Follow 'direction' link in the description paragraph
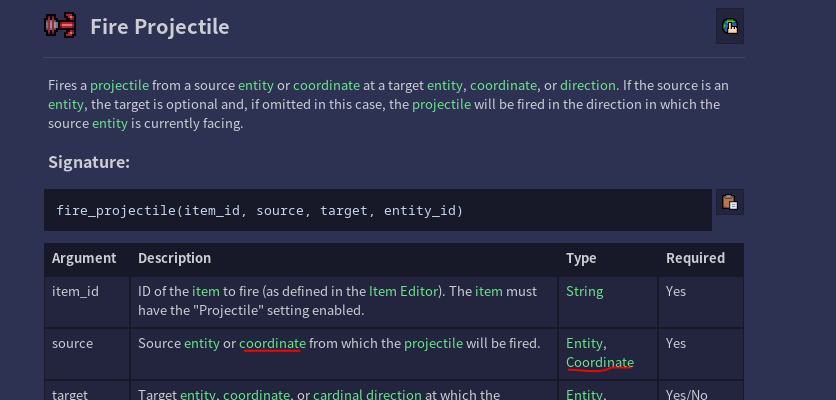 588,85
